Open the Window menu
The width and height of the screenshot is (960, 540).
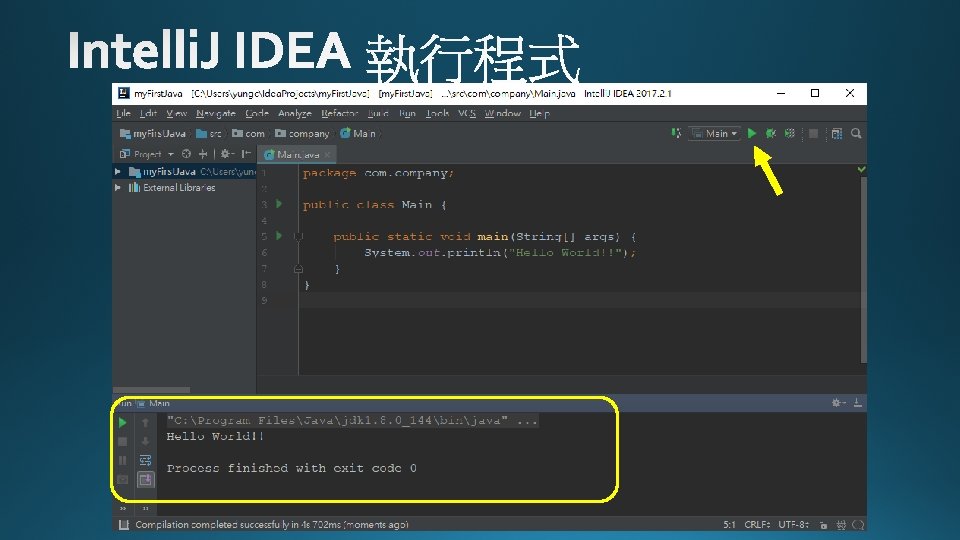(503, 113)
